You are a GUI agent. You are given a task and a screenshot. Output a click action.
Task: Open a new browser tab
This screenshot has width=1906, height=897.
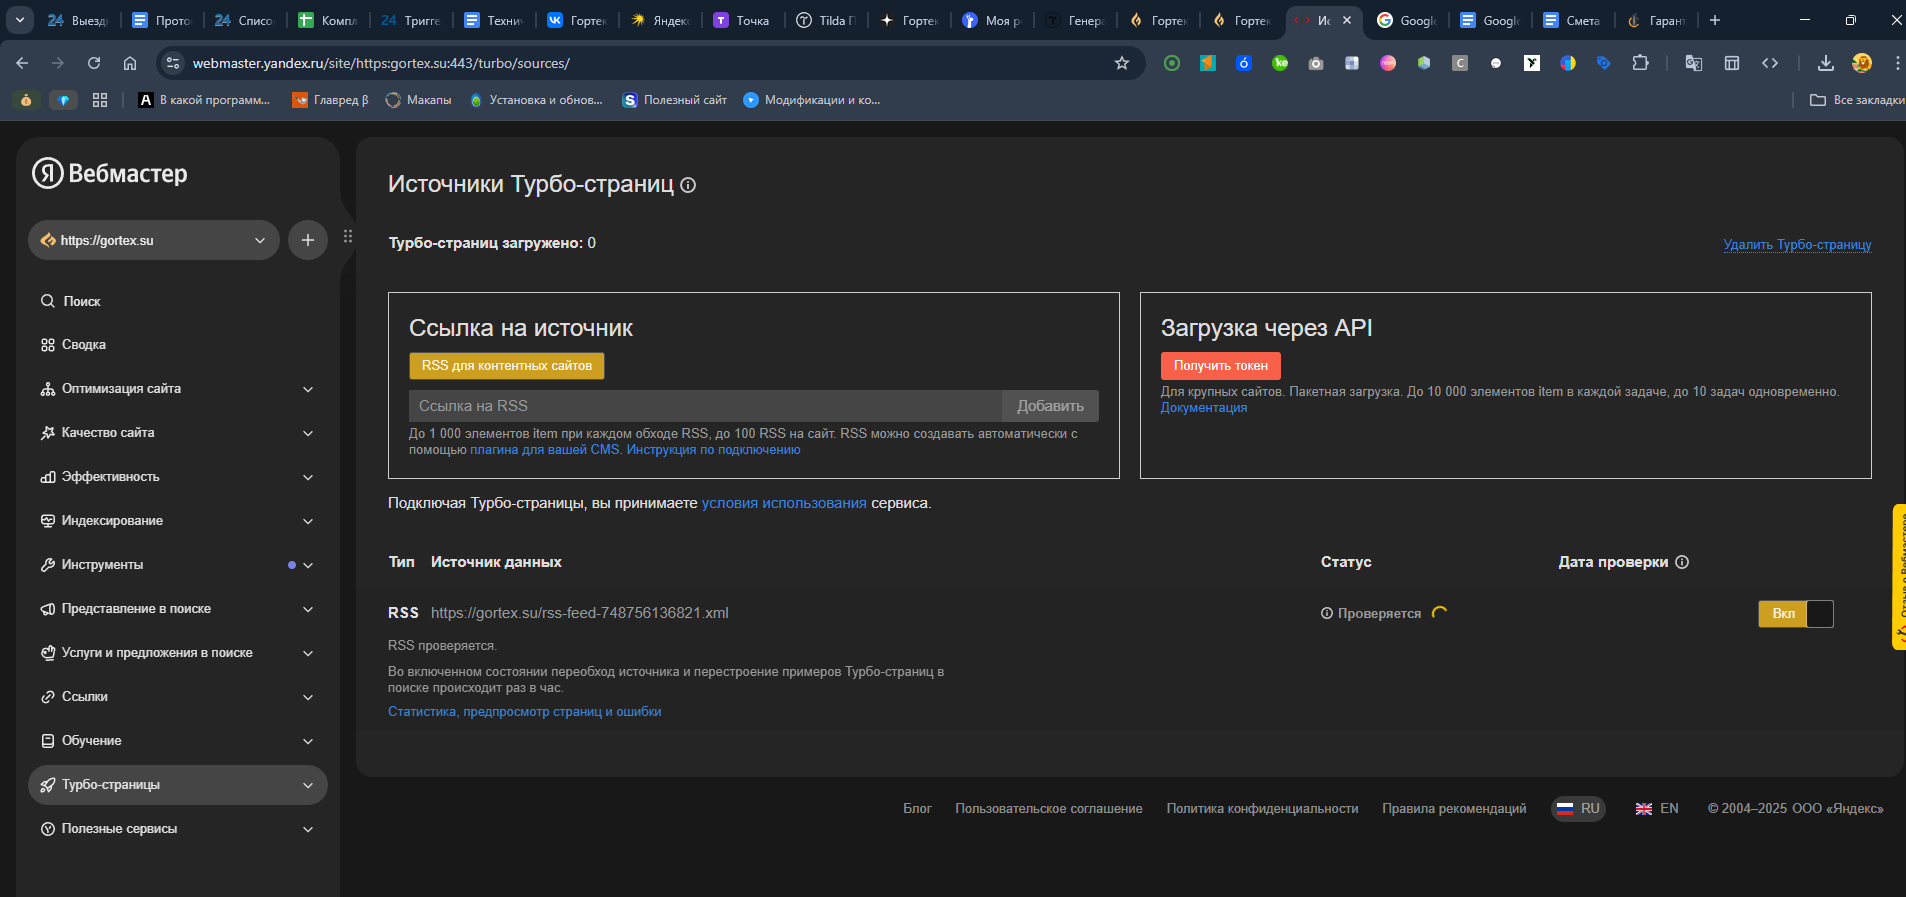(1715, 20)
